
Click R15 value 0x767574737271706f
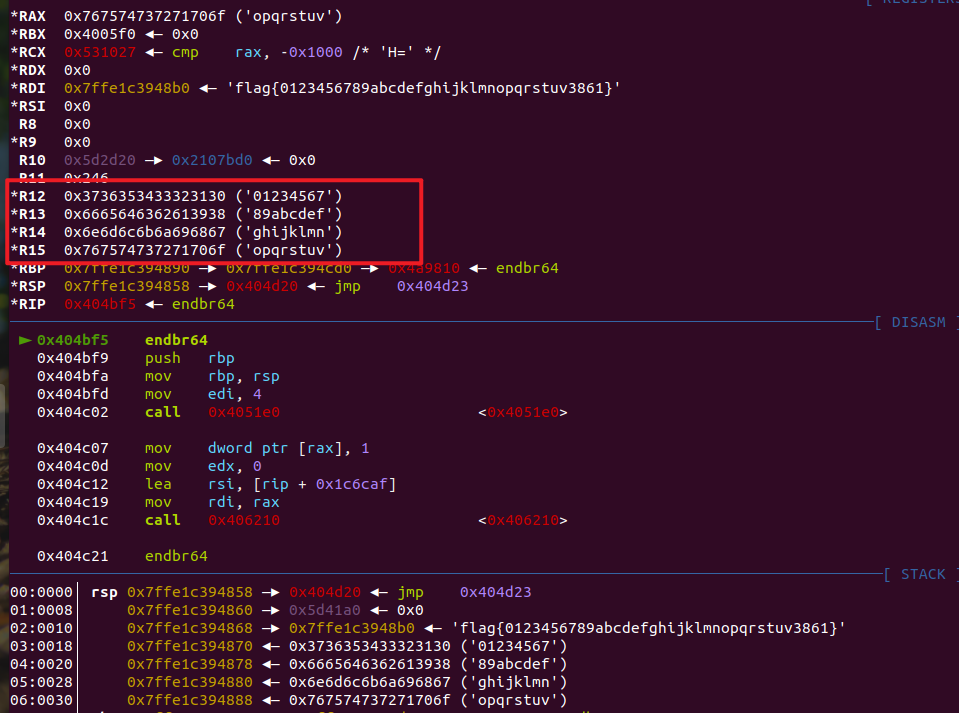pyautogui.click(x=144, y=250)
